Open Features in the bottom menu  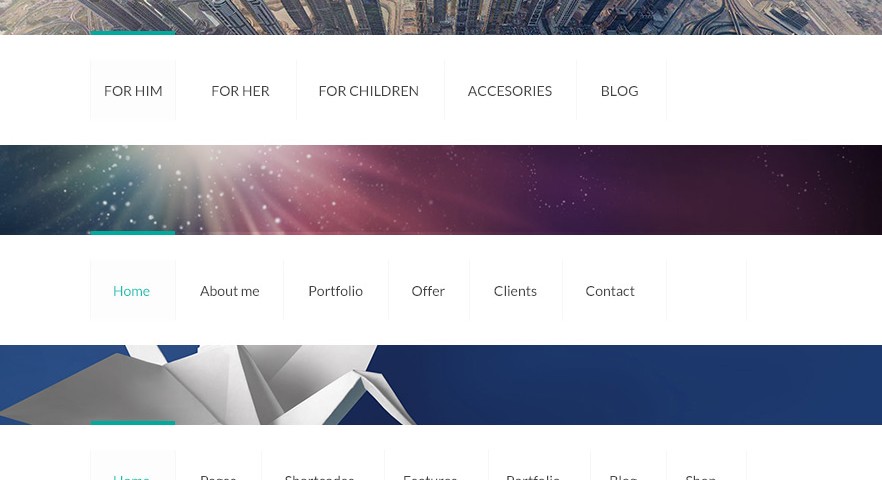coord(430,475)
